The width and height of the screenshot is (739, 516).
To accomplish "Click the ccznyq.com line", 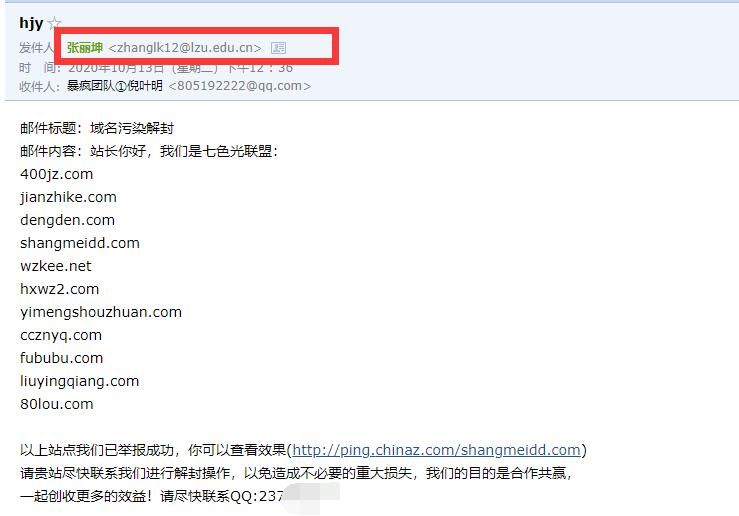I will tap(61, 336).
